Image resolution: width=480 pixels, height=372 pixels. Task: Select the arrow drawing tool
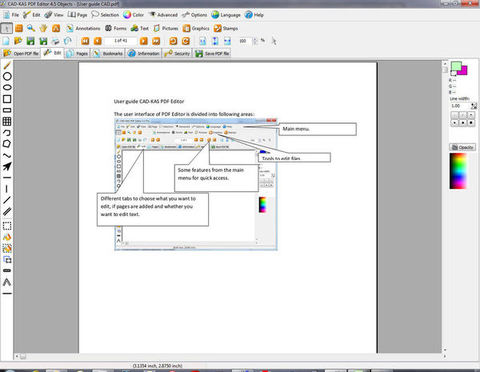7,166
